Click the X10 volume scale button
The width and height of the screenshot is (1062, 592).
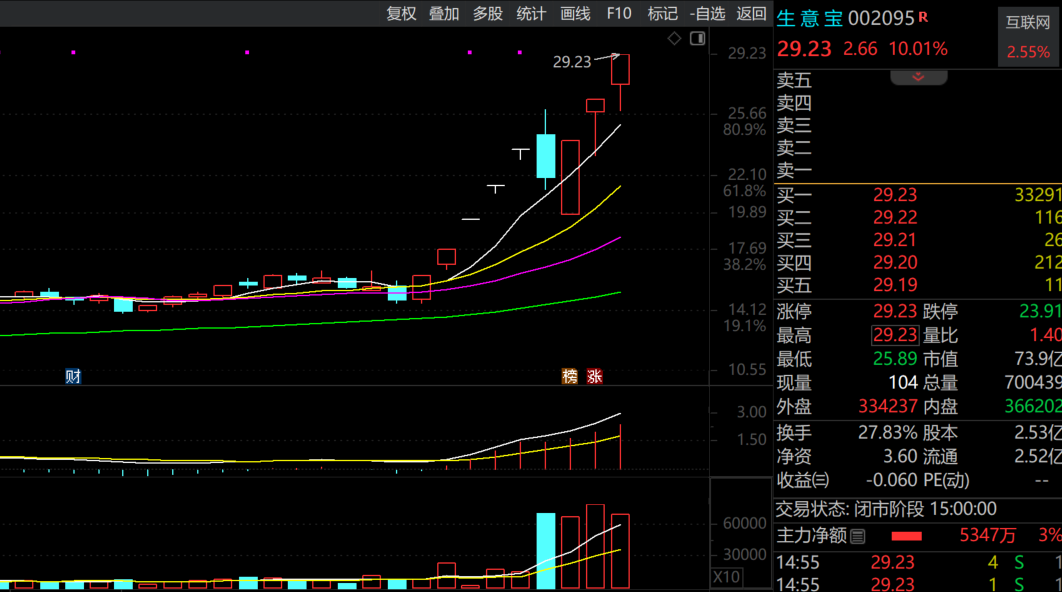tap(727, 577)
